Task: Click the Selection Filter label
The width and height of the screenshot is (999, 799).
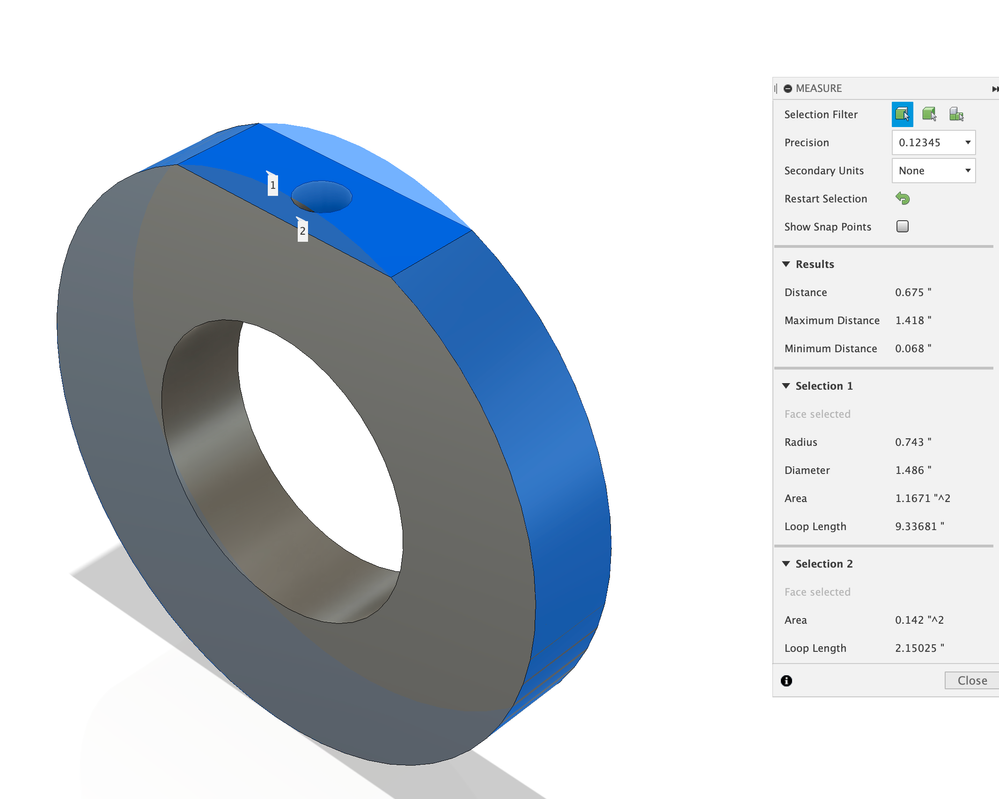Action: pyautogui.click(x=821, y=115)
